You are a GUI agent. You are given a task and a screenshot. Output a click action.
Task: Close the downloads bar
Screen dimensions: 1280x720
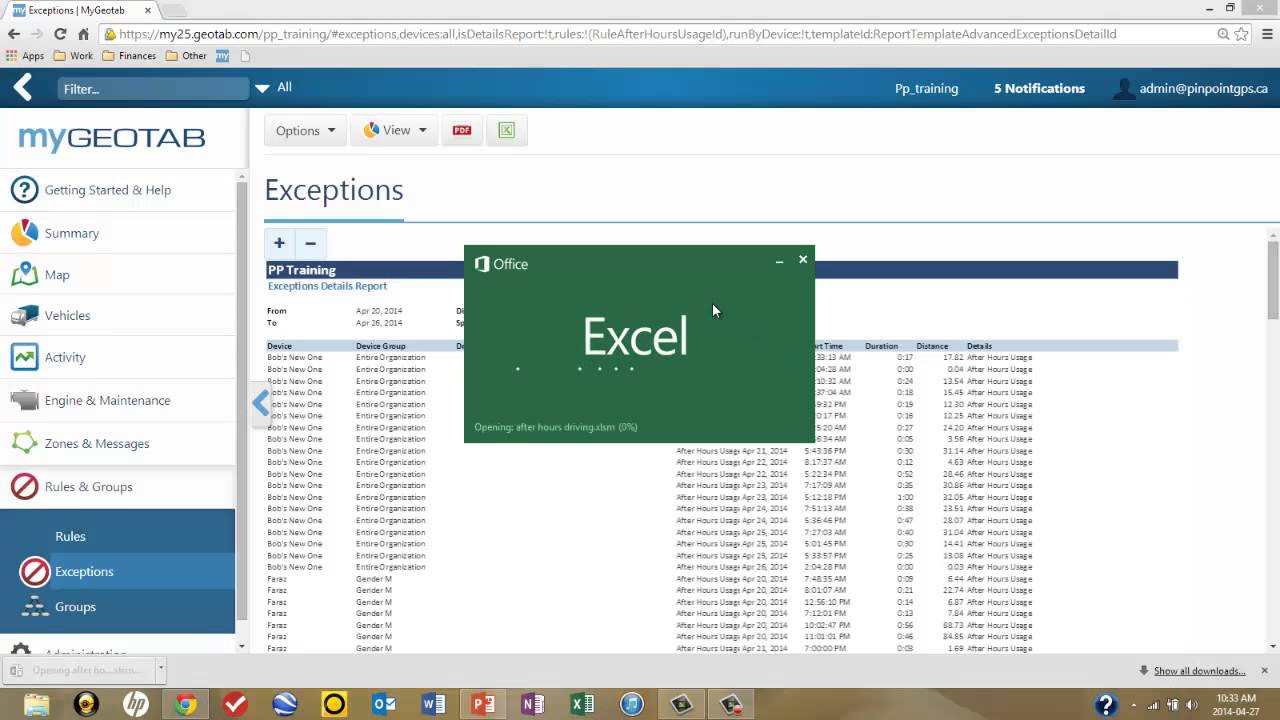pos(1264,670)
